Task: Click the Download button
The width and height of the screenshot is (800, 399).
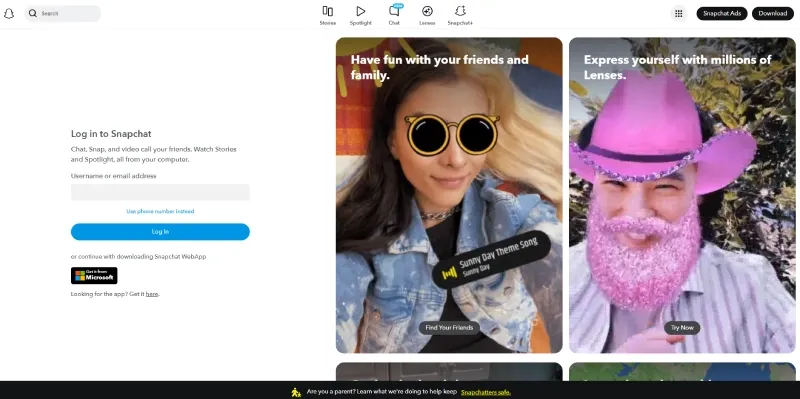Action: click(772, 14)
